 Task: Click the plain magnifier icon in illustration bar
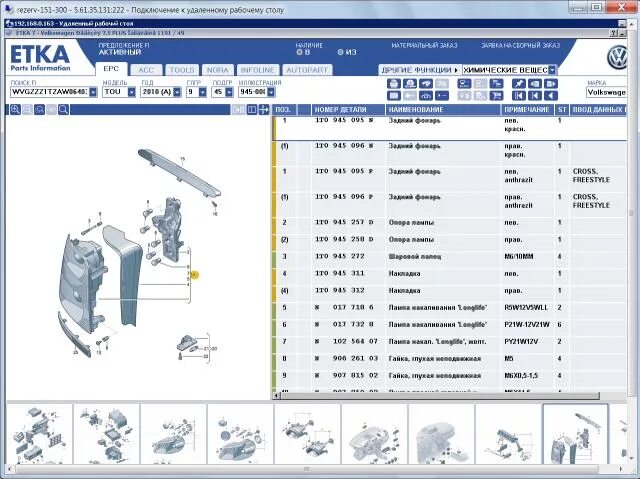tap(63, 109)
